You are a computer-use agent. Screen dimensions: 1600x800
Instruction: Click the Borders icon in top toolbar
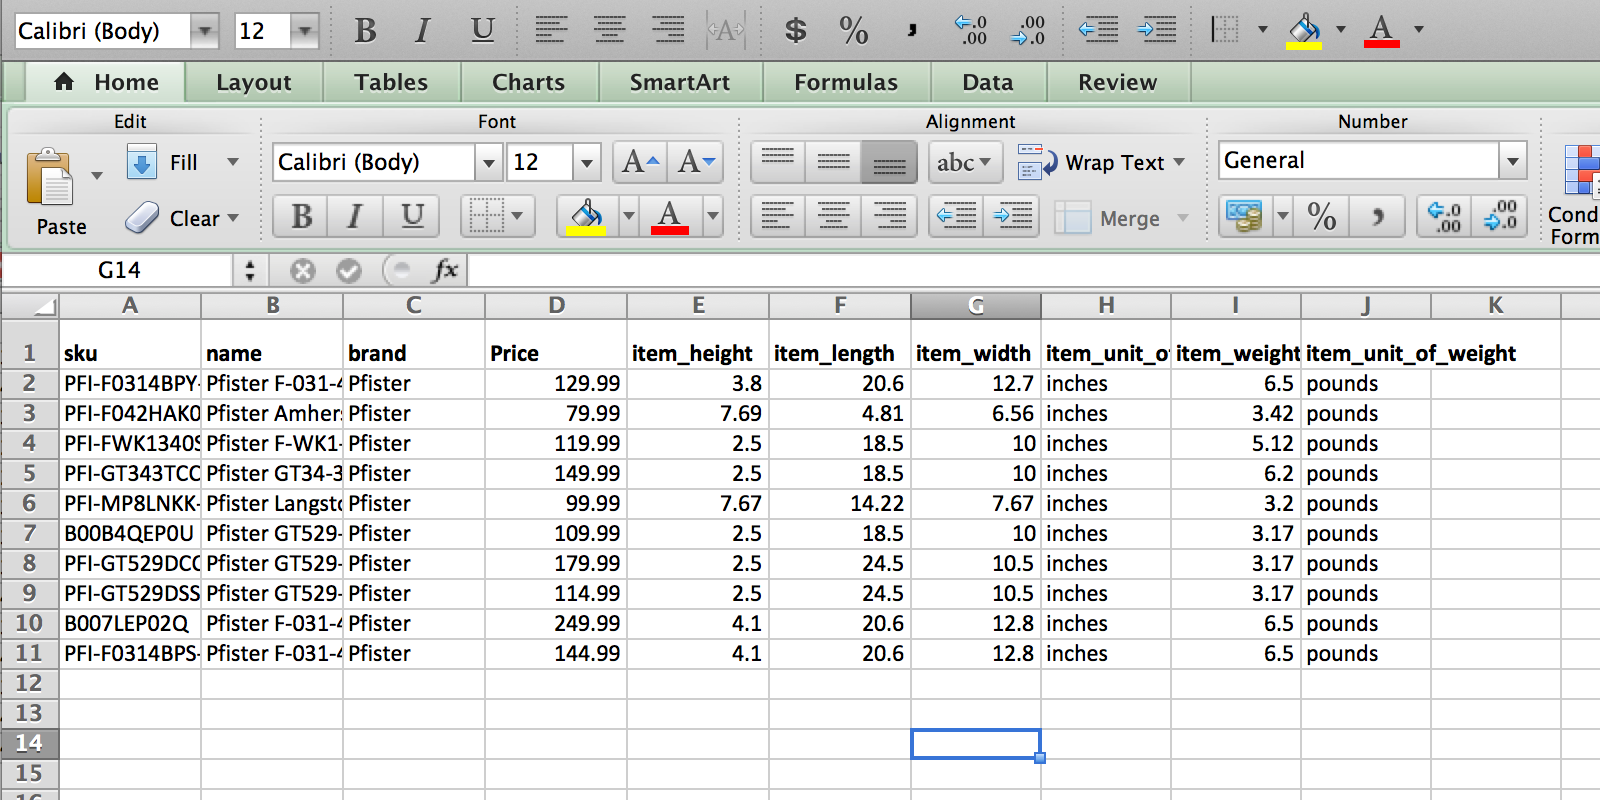point(1225,30)
